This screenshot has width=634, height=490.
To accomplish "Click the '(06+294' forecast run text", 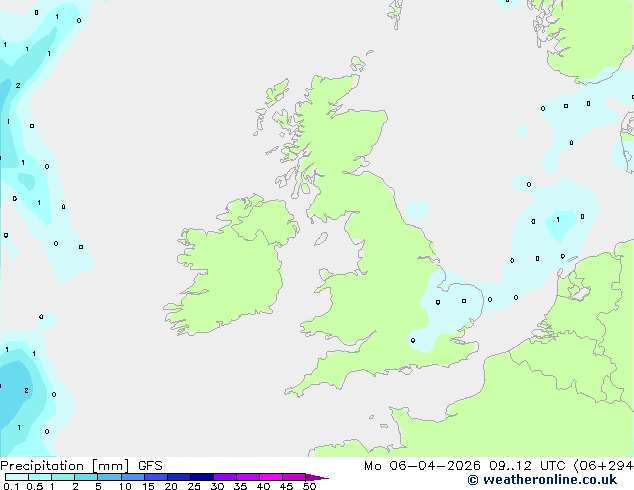I will [603, 466].
